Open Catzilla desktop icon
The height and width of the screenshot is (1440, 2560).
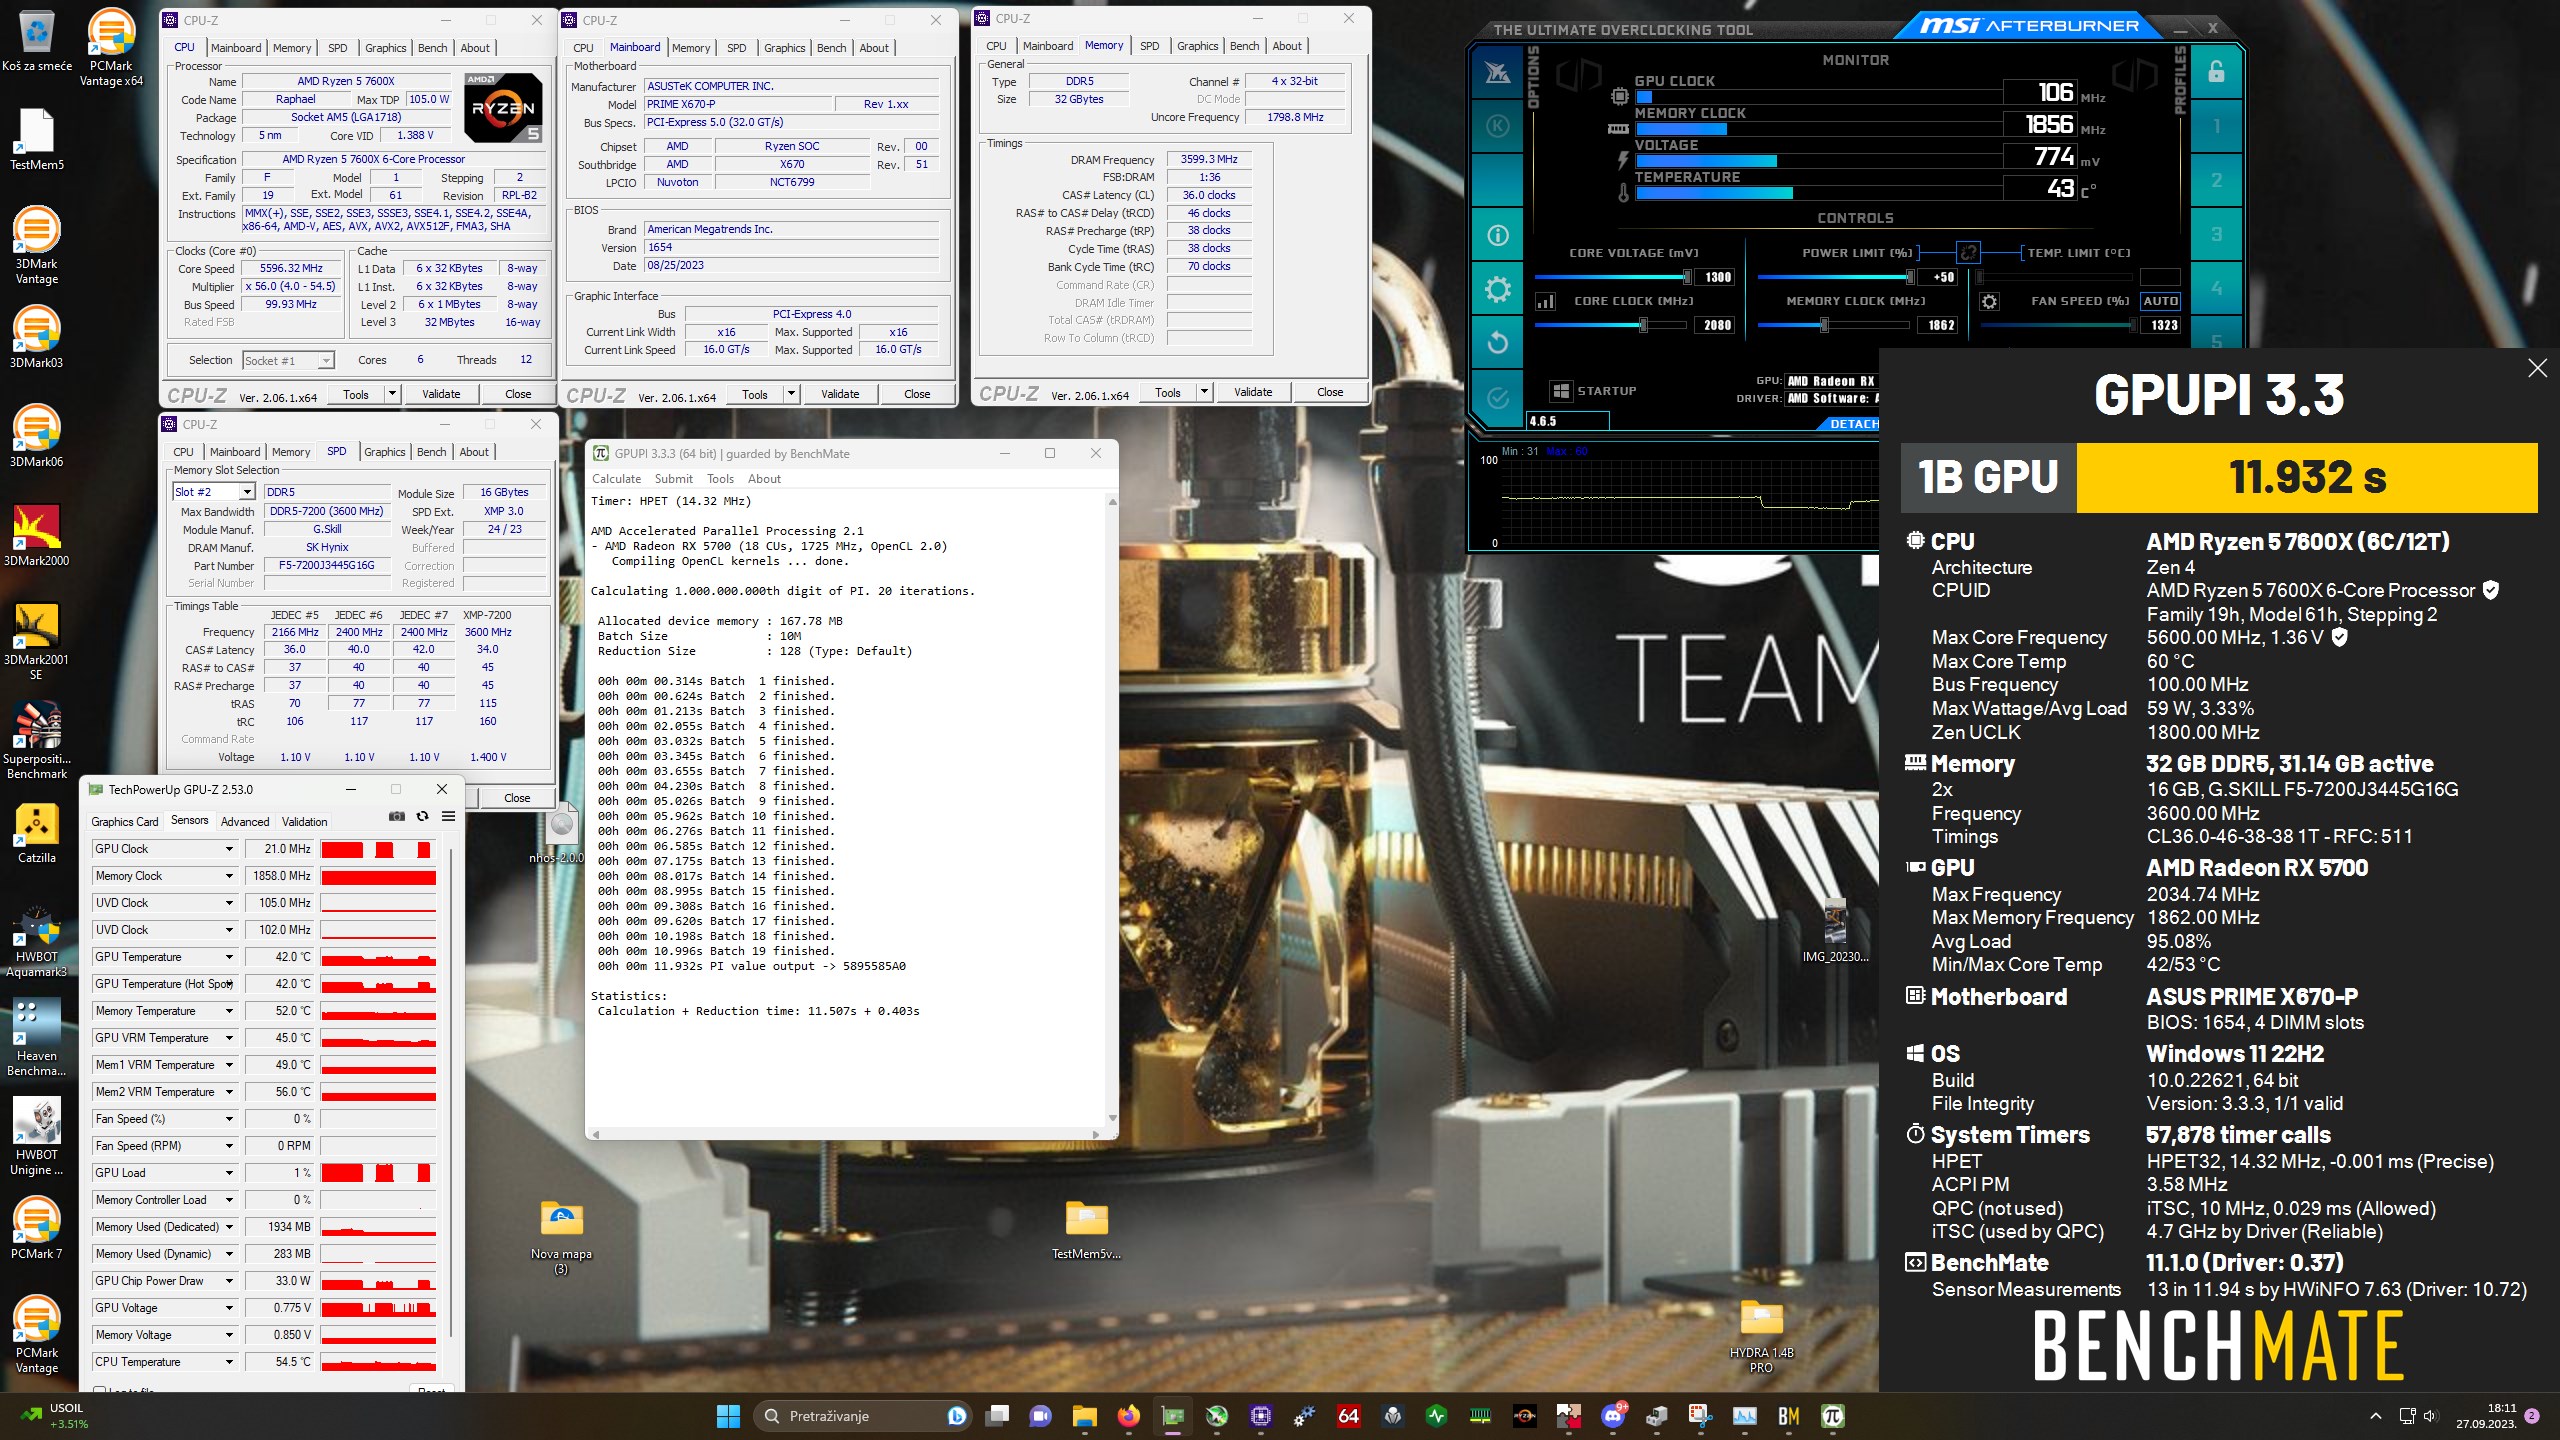click(37, 833)
